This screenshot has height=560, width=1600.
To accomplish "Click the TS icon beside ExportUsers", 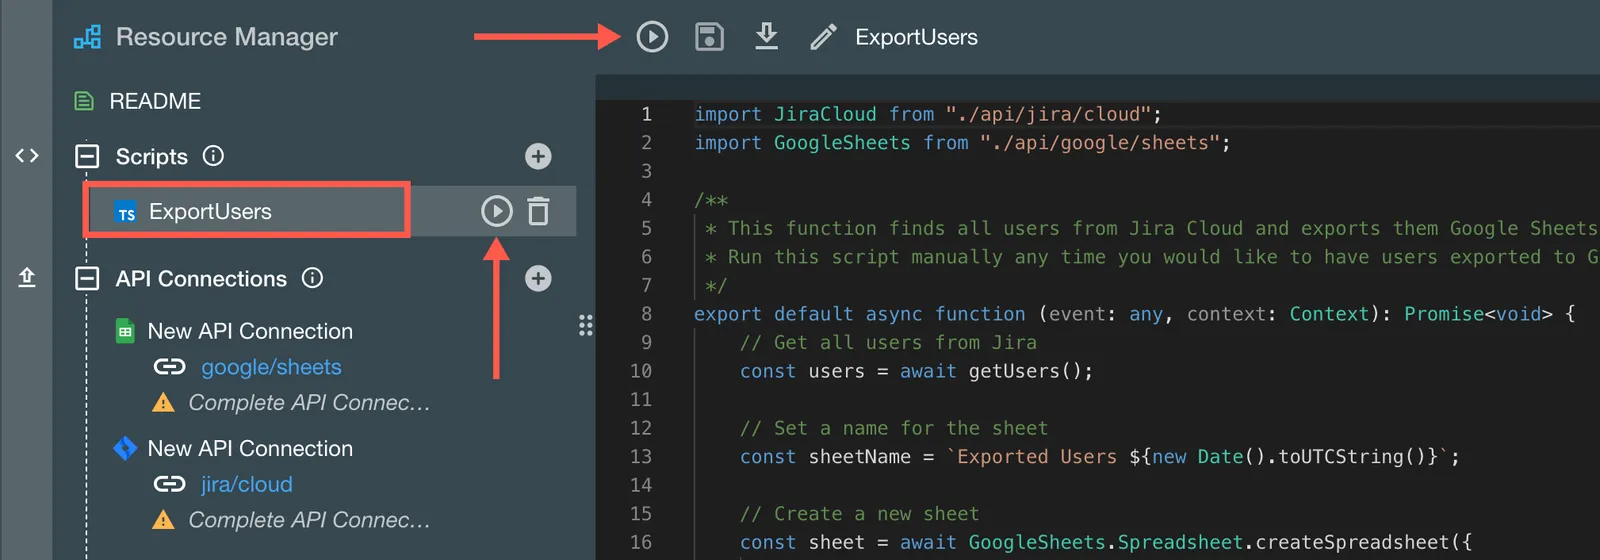I will (126, 213).
